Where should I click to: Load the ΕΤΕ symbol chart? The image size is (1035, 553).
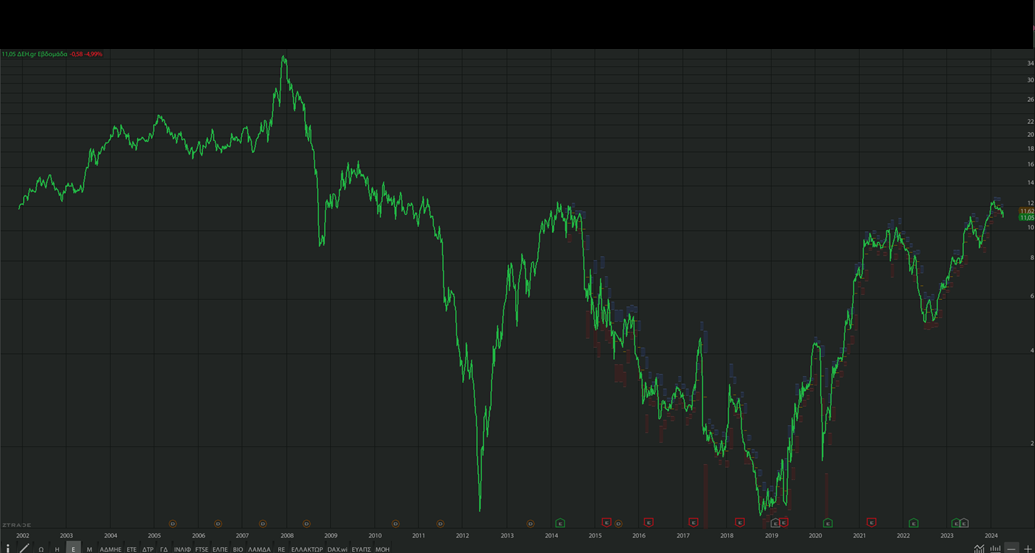pos(131,549)
